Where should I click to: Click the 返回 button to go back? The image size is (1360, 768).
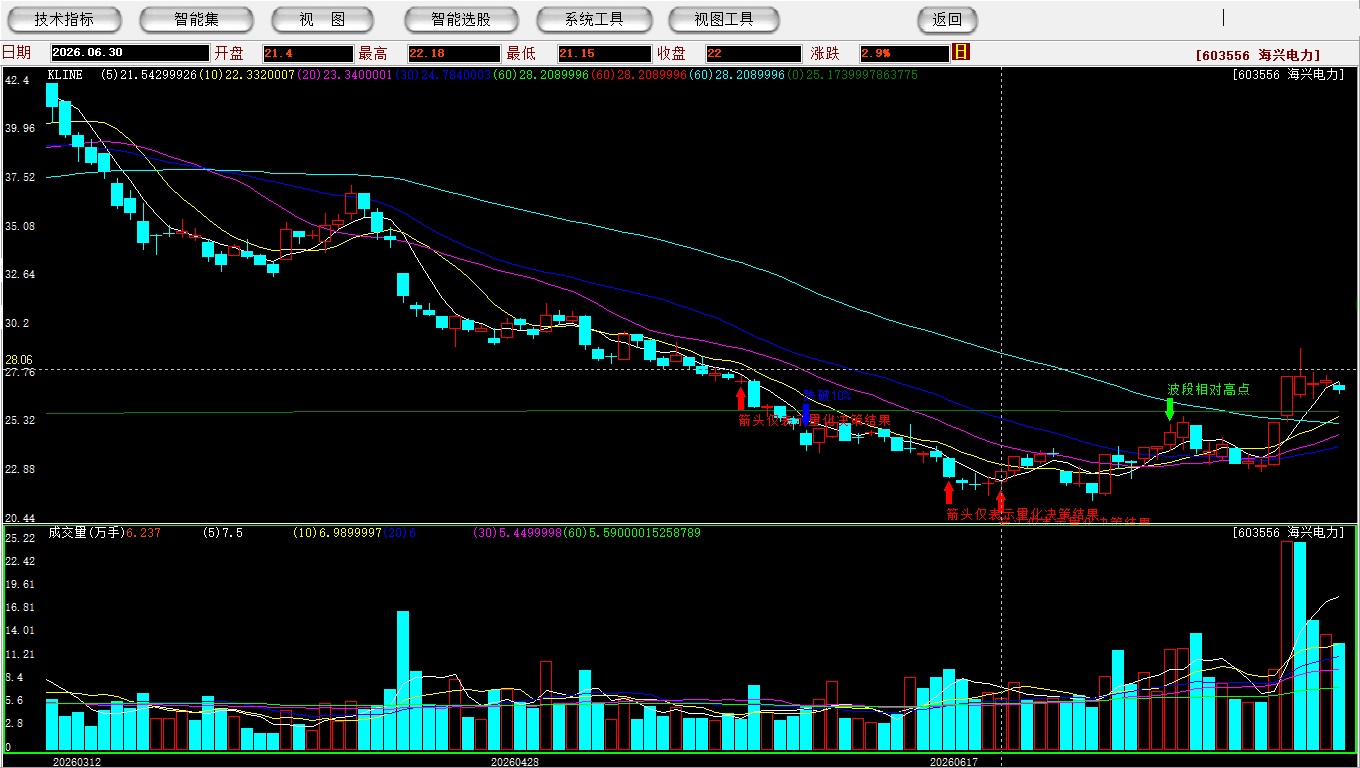(947, 19)
